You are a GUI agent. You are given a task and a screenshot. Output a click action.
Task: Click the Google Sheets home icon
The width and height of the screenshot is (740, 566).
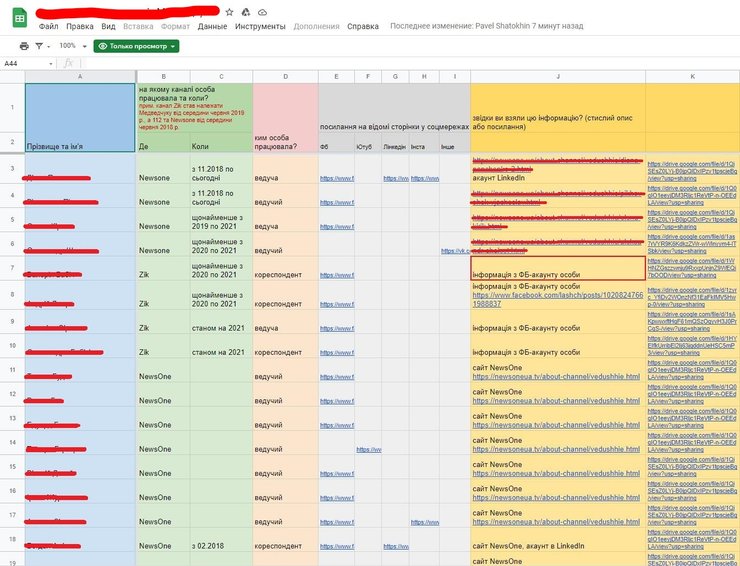point(20,17)
